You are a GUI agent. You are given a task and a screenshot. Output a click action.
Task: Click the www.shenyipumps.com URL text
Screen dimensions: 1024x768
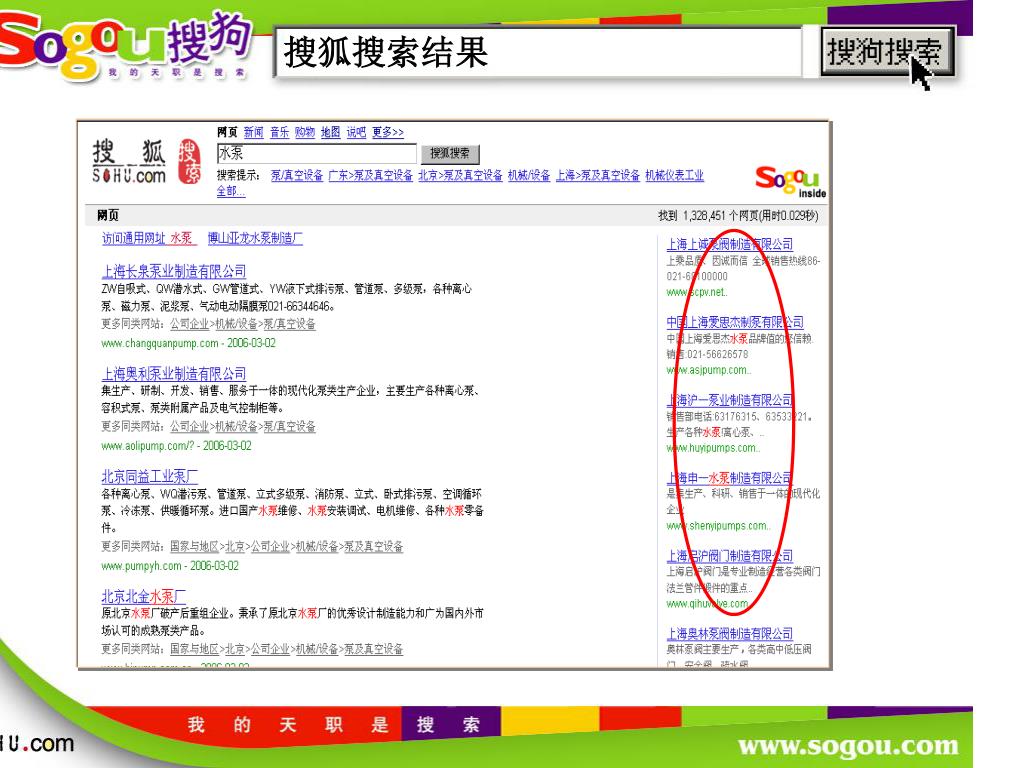[x=718, y=526]
